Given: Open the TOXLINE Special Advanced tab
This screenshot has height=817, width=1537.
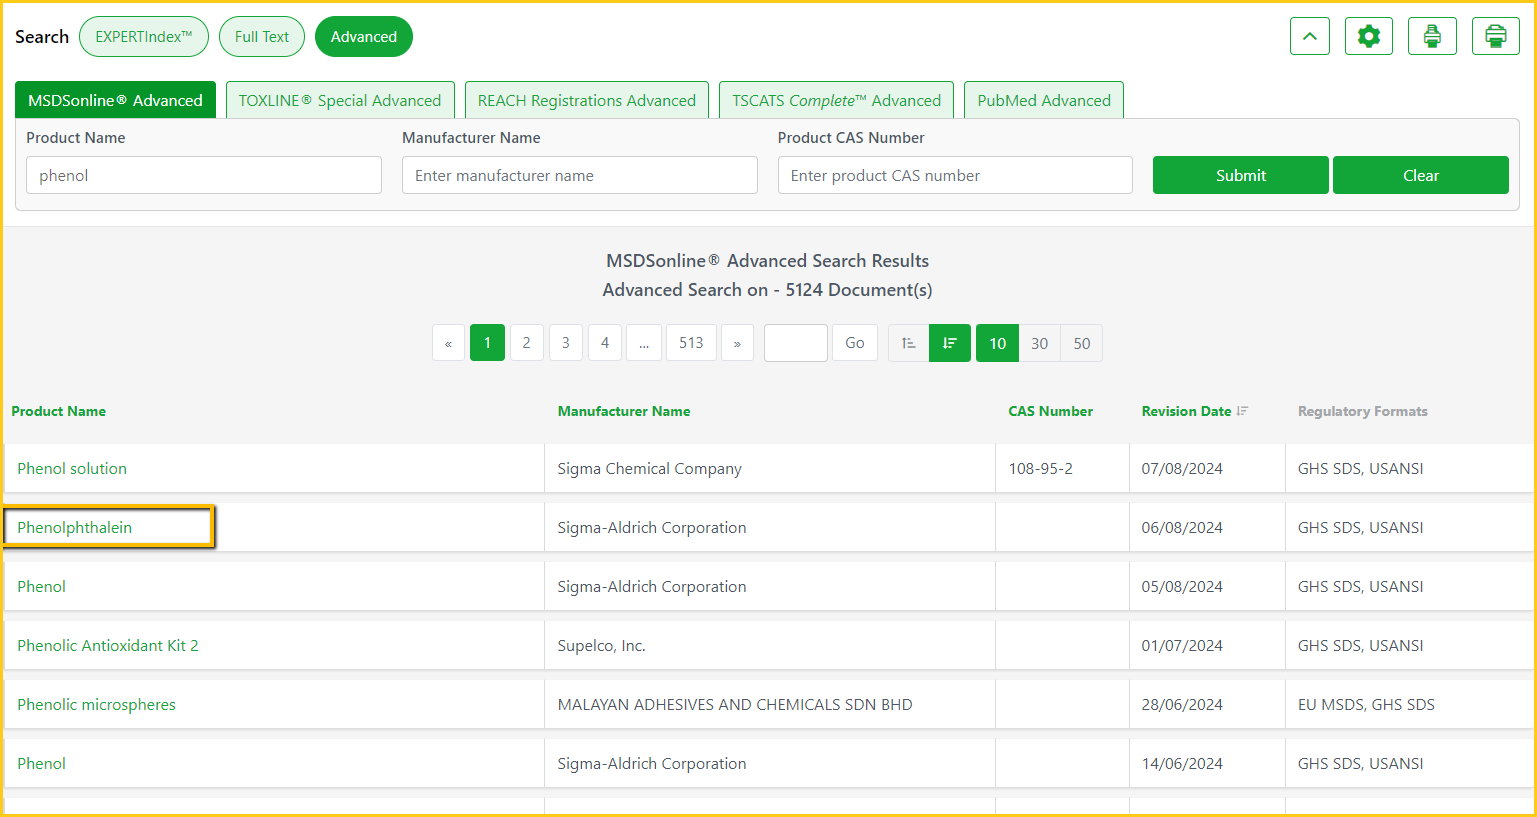Looking at the screenshot, I should 340,100.
